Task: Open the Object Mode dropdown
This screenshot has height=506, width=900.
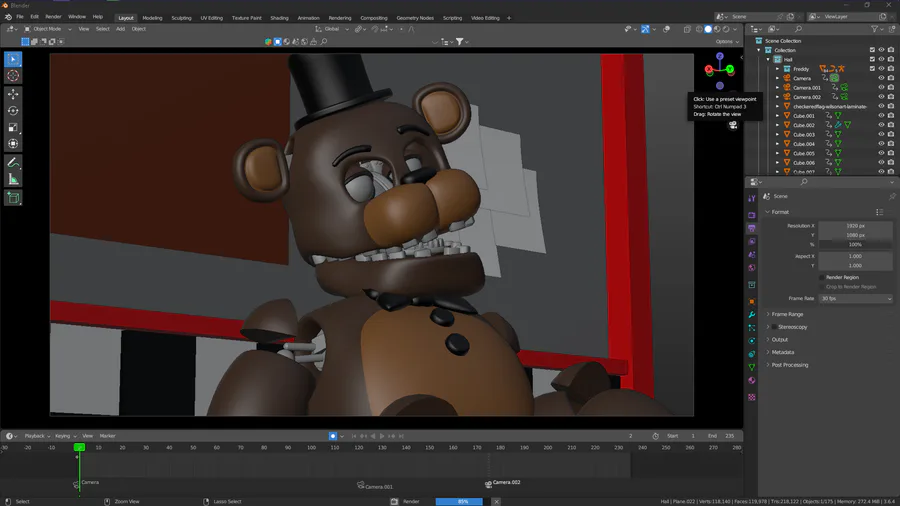Action: [x=48, y=29]
